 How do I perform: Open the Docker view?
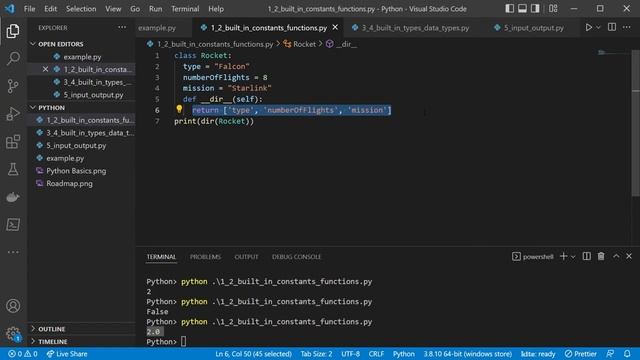tap(13, 197)
